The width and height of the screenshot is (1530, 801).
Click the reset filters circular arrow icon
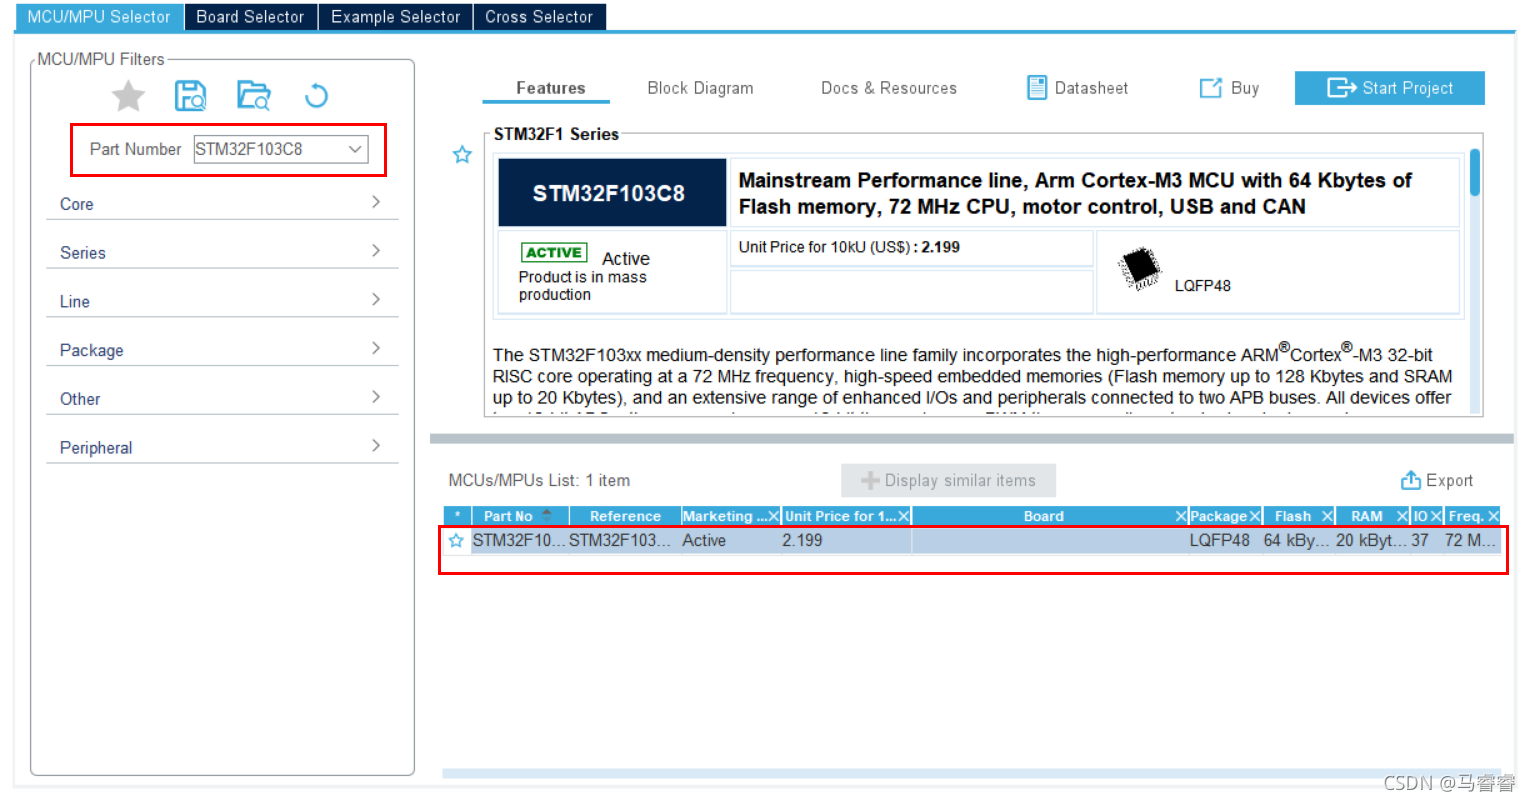pos(316,96)
